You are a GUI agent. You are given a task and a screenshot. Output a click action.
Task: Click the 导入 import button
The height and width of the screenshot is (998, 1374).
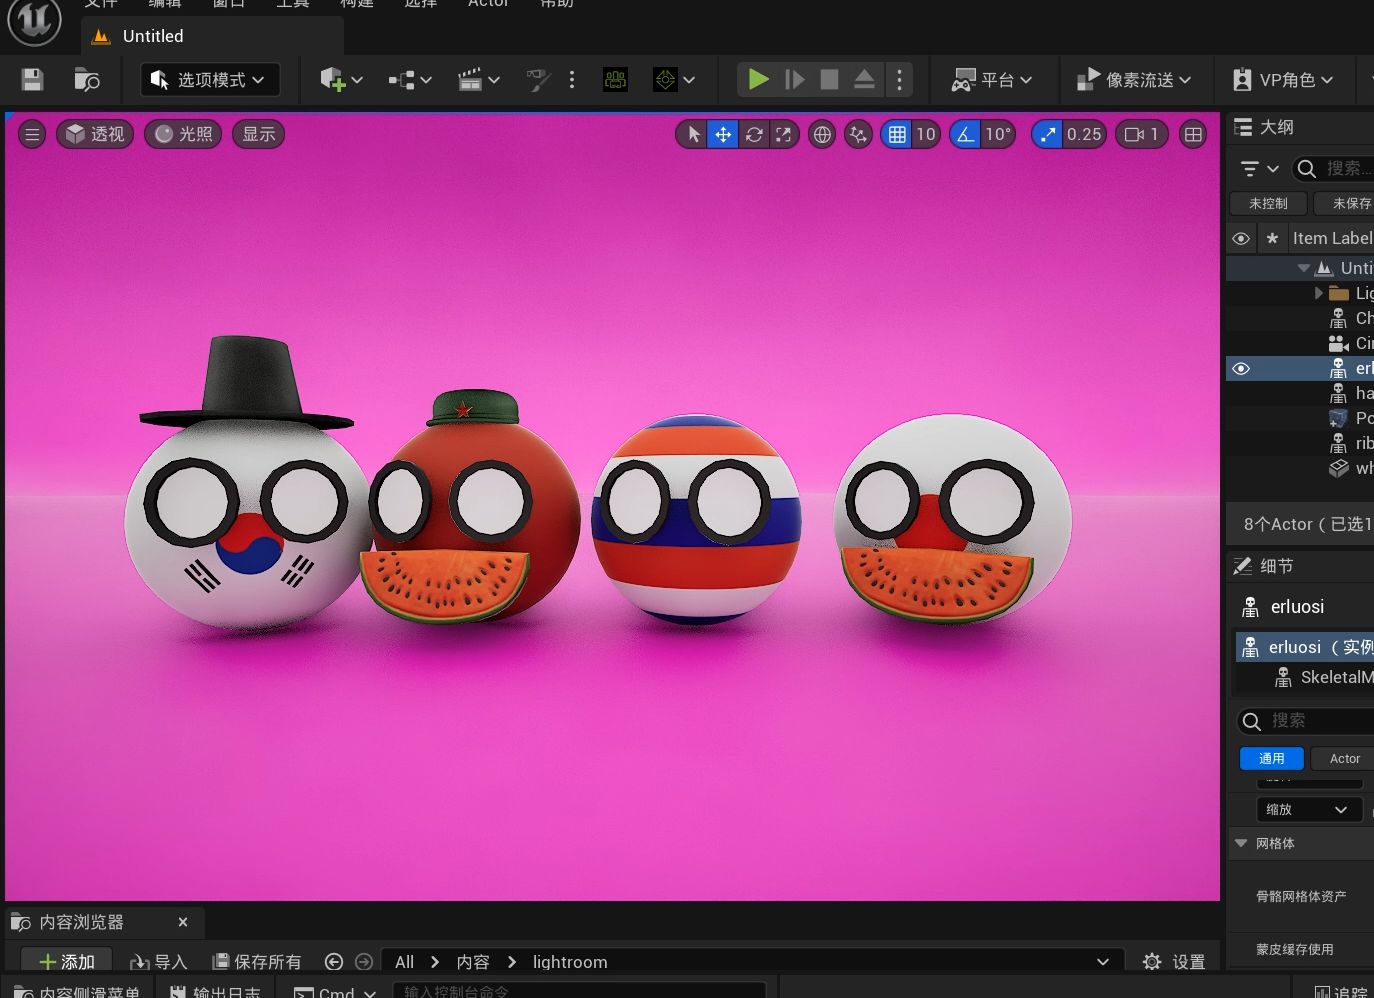[x=158, y=962]
